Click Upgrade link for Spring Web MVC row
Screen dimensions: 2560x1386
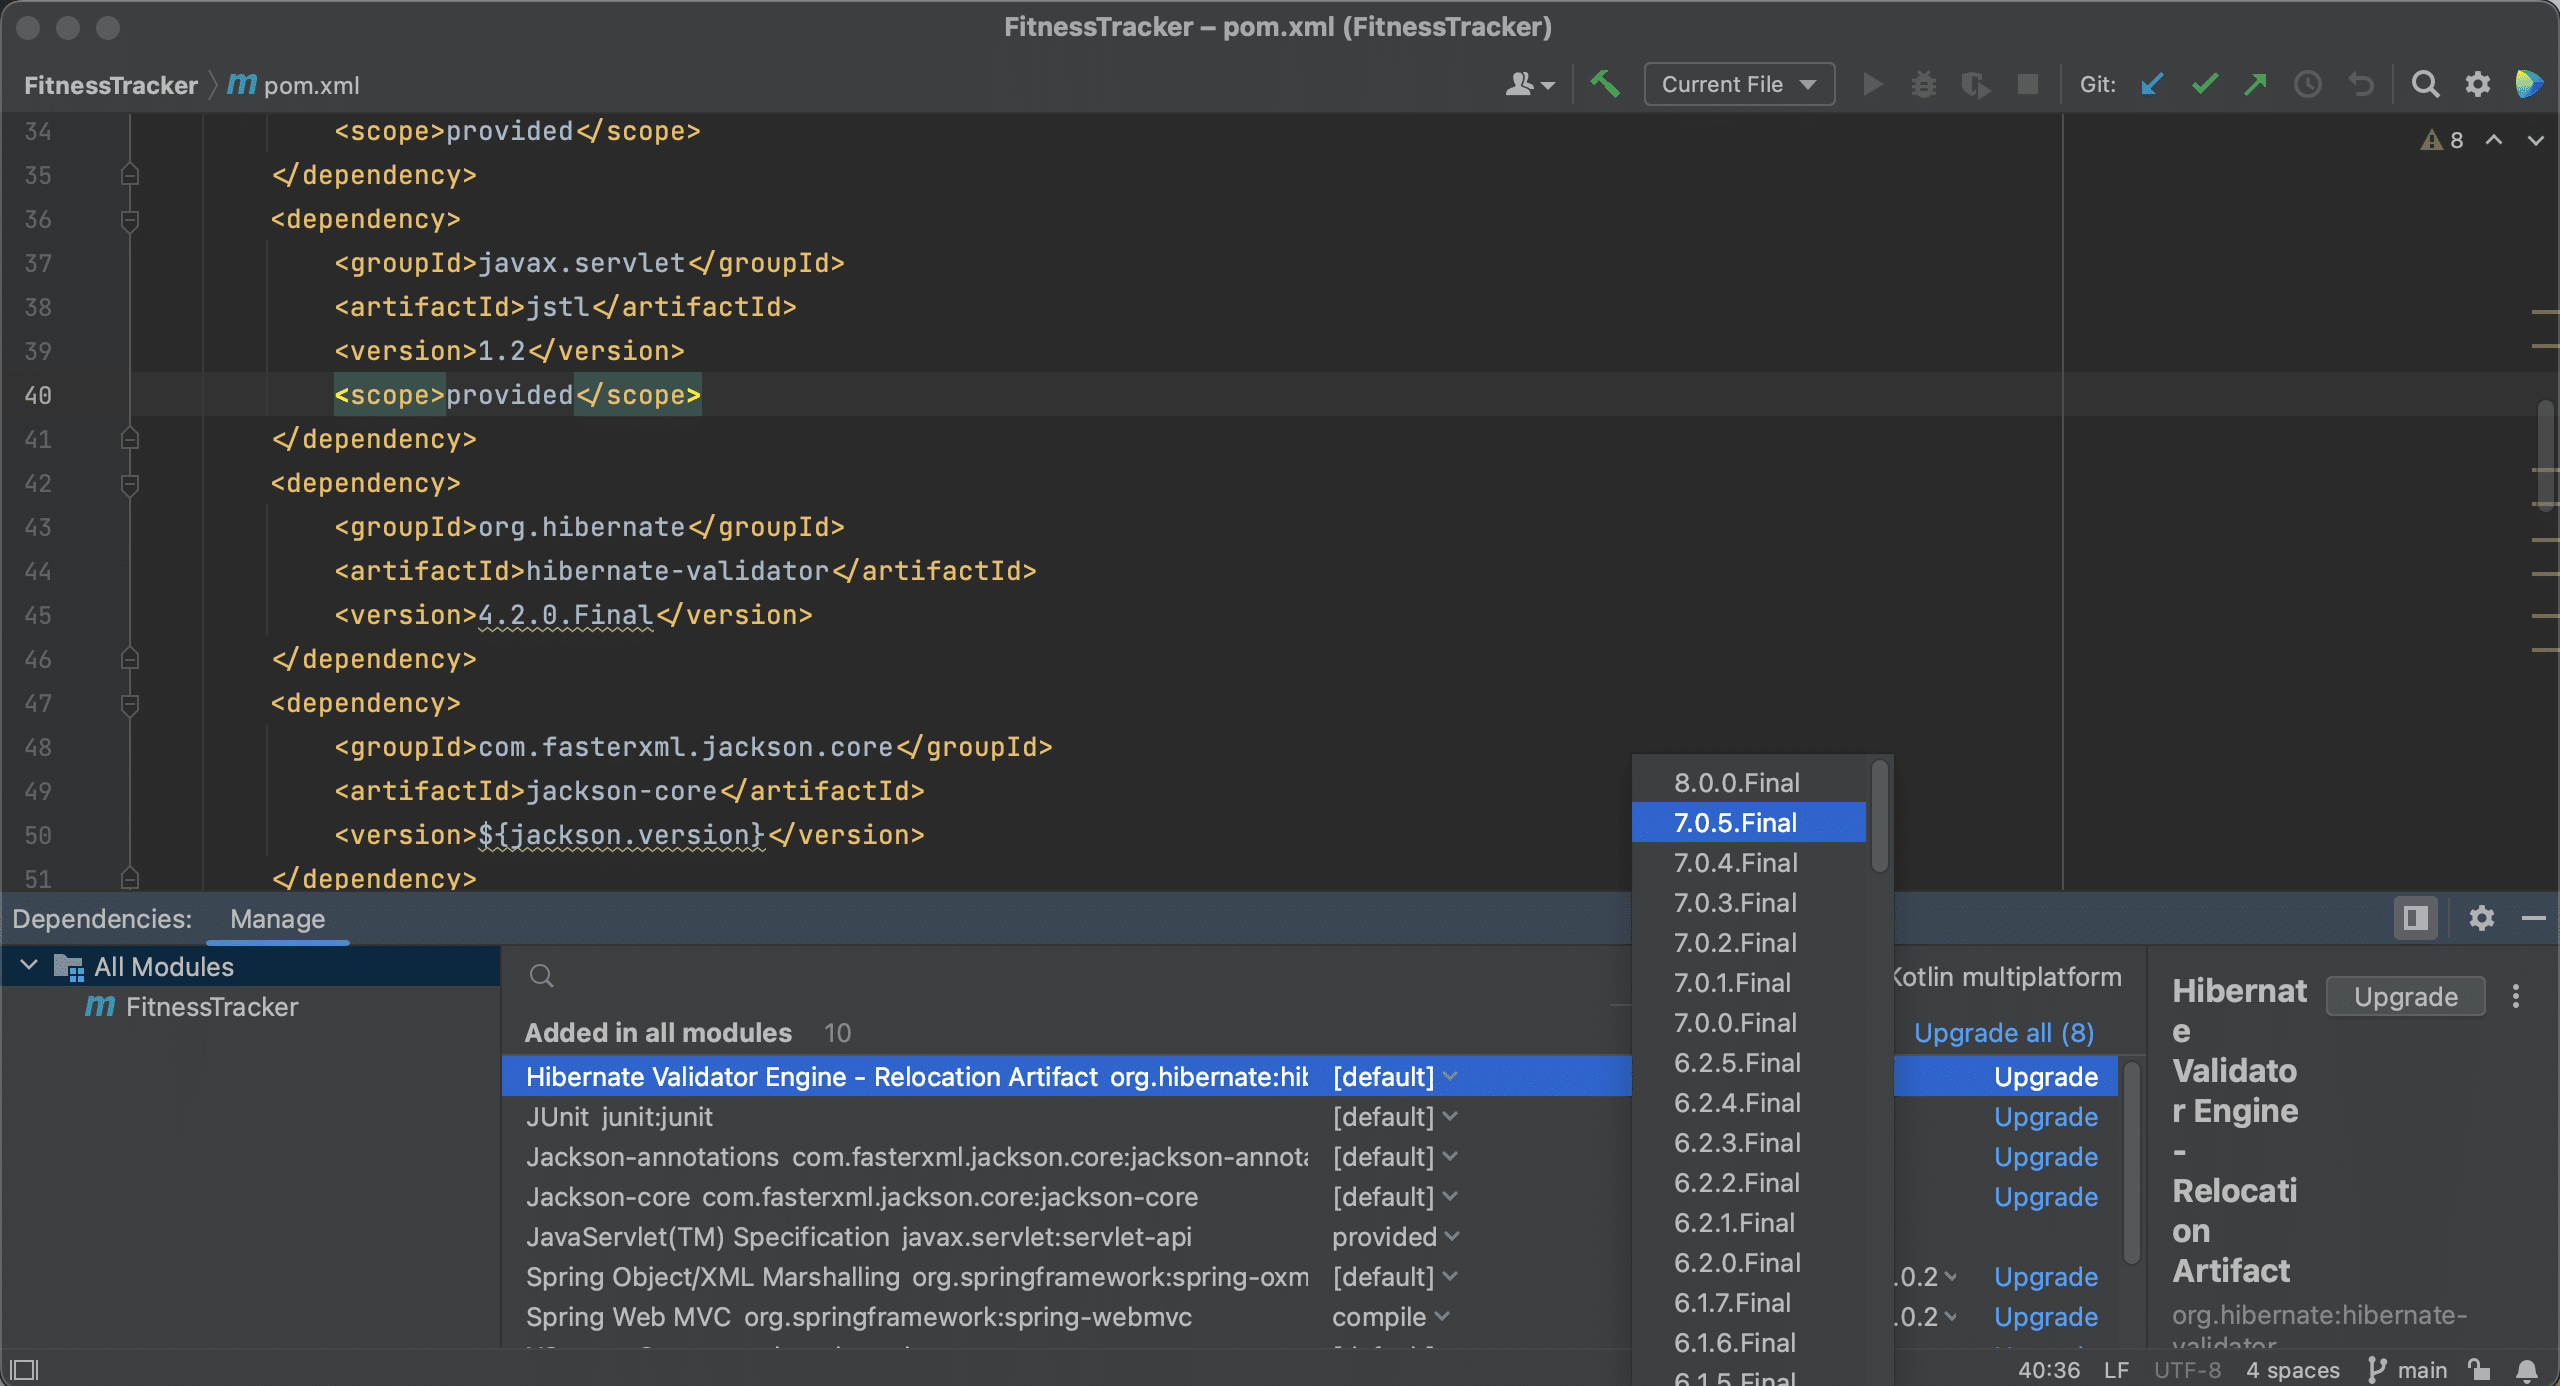2046,1317
